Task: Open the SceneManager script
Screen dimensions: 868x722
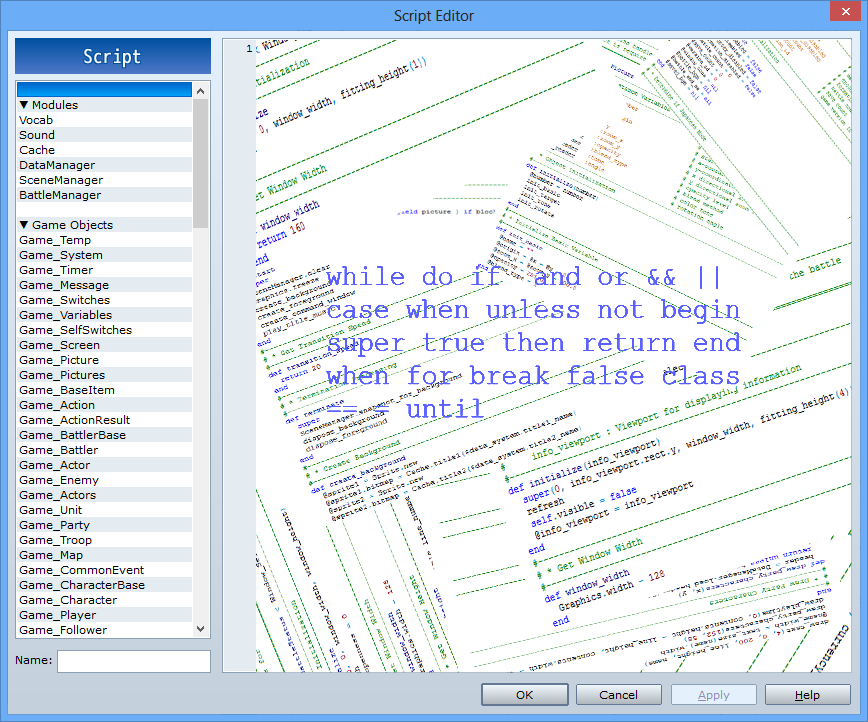Action: click(105, 180)
